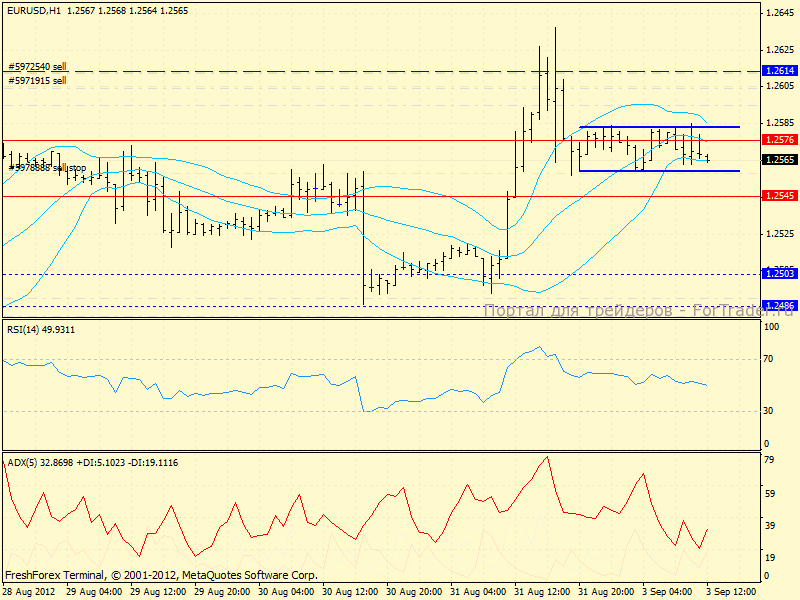Screen dimensions: 800x600
Task: Click the RSI(14) indicator label
Action: coord(40,330)
